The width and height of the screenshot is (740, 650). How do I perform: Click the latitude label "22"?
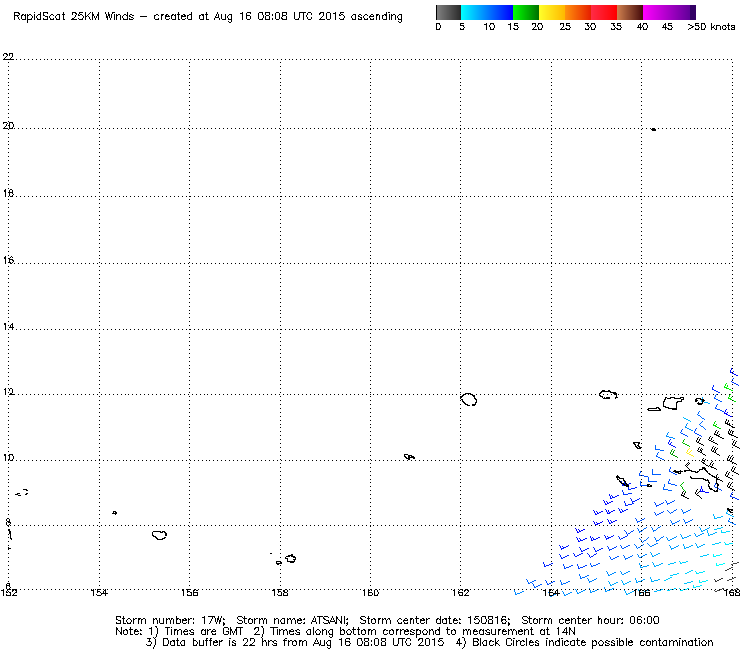[x=8, y=57]
